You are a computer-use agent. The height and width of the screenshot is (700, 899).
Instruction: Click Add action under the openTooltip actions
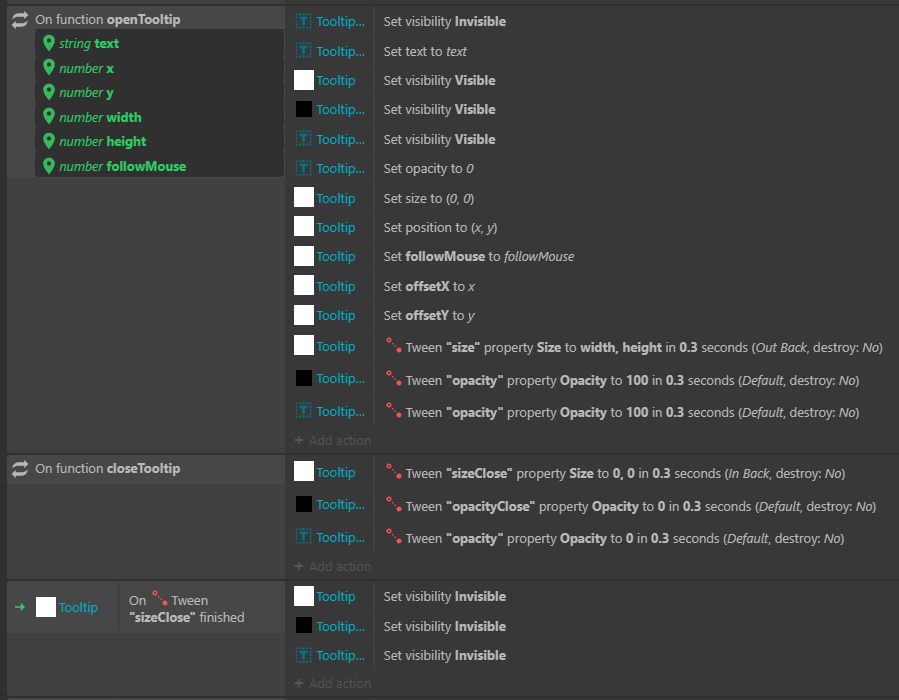pos(332,440)
